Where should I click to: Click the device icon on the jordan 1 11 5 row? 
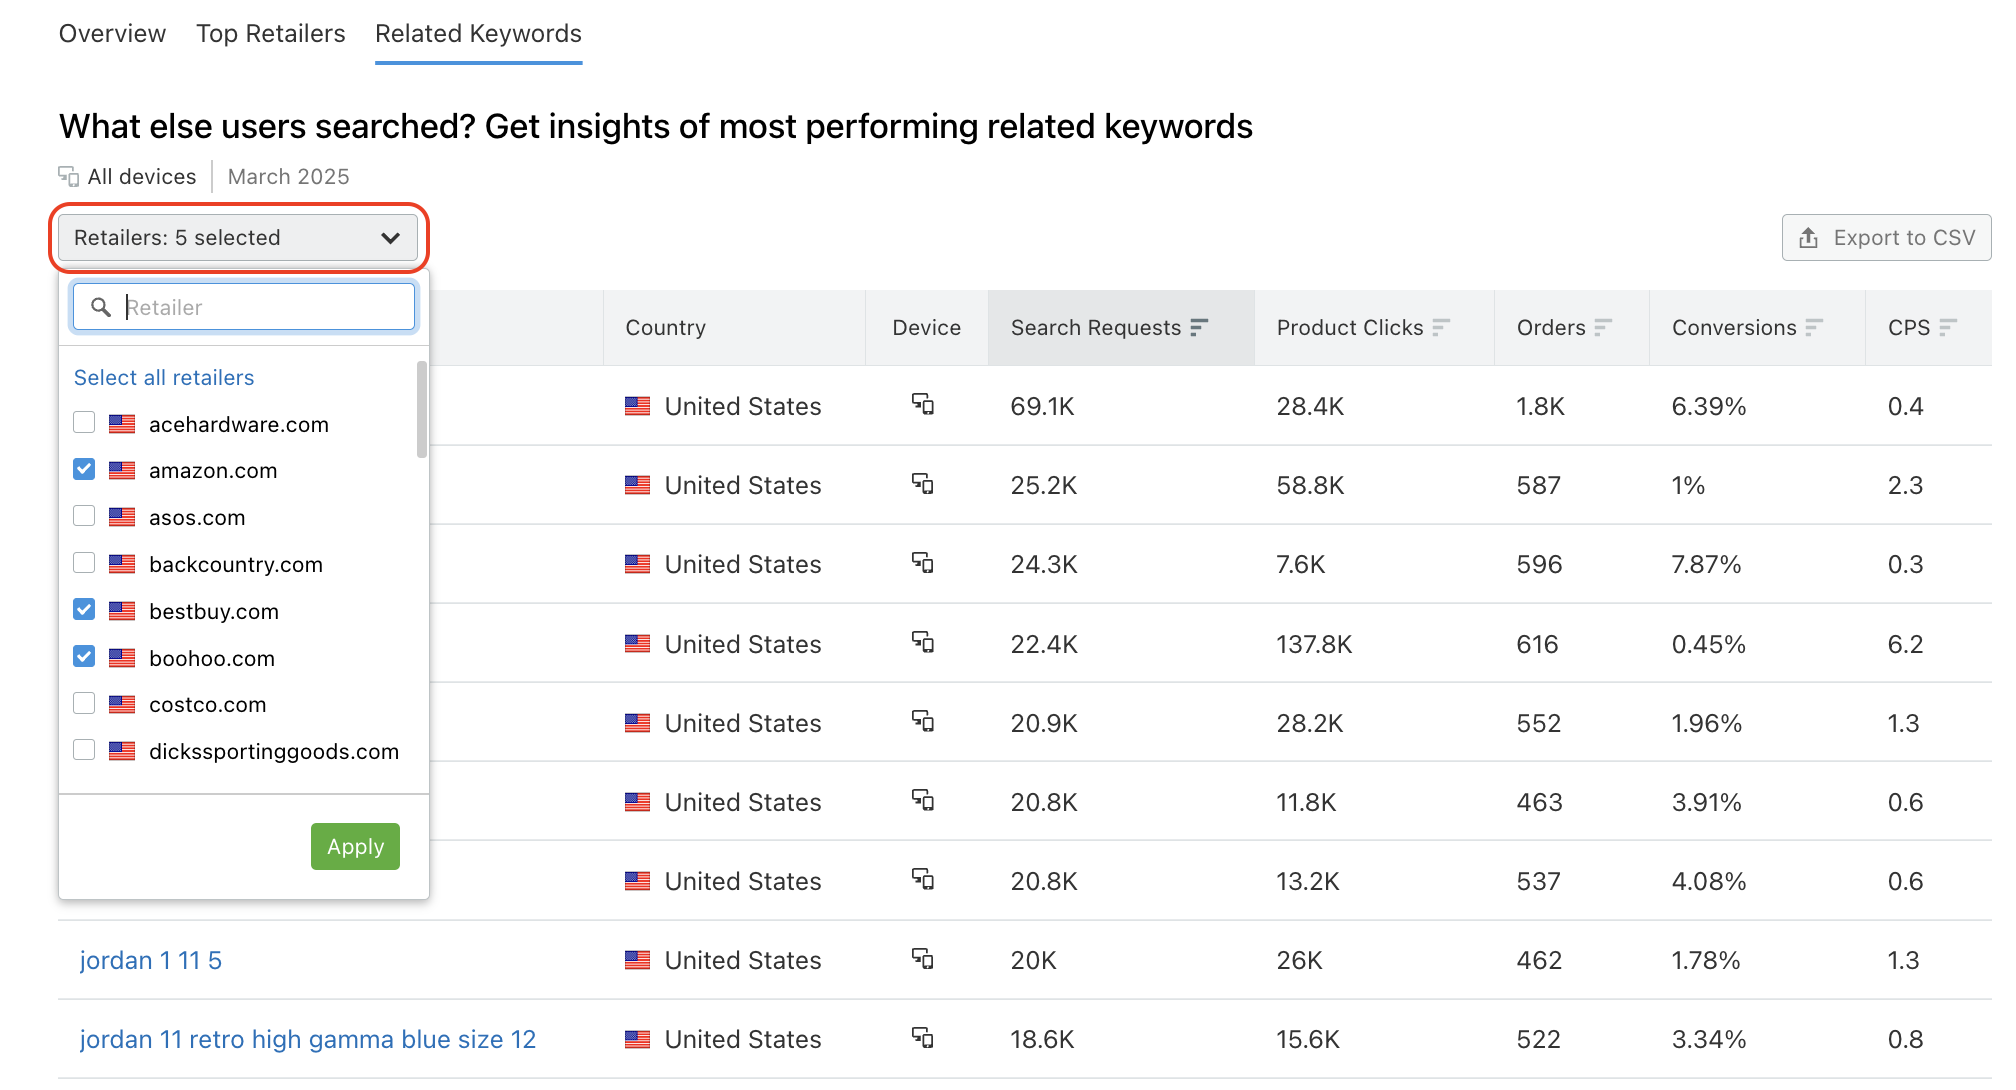[925, 959]
